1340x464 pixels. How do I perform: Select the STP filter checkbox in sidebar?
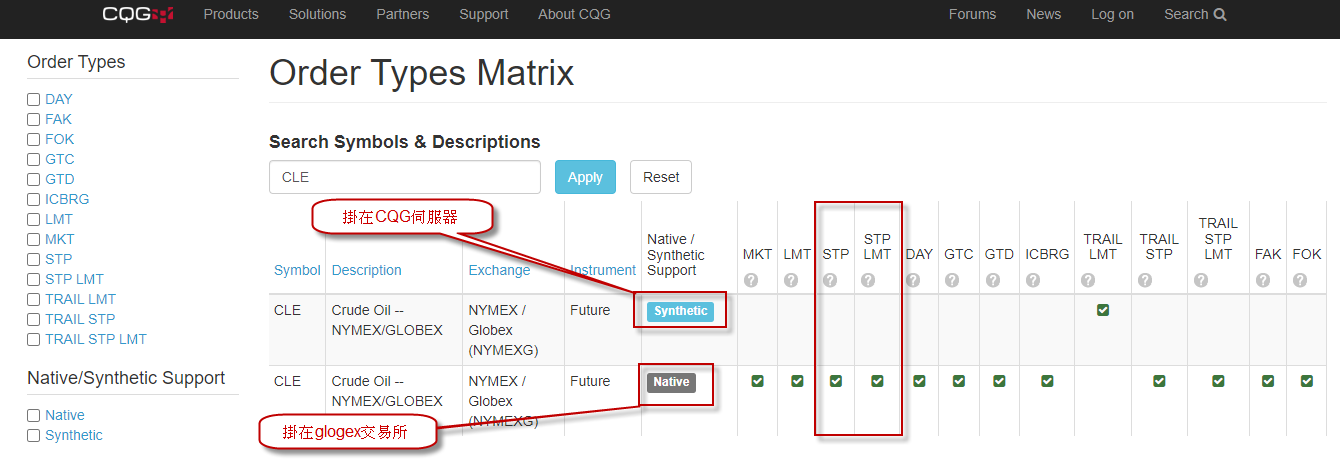[x=33, y=260]
